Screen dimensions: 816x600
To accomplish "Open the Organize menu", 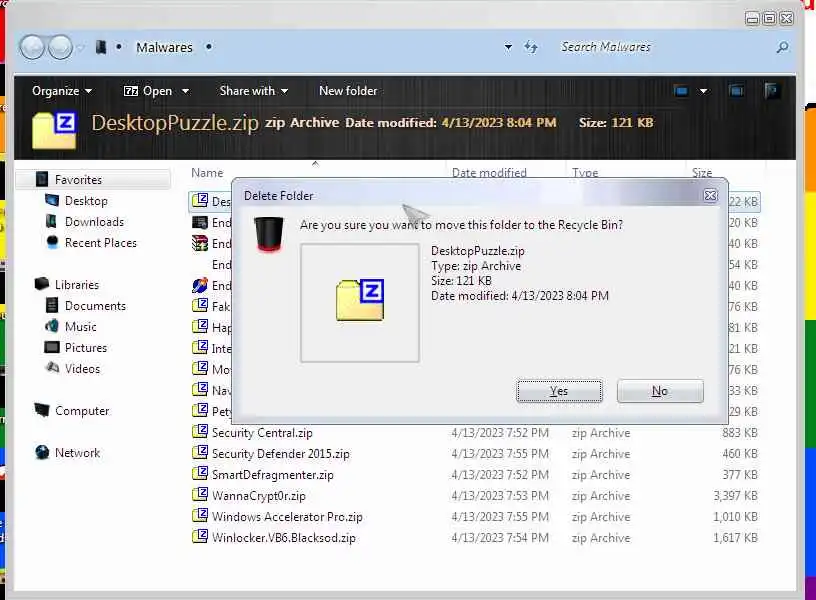I will point(62,91).
